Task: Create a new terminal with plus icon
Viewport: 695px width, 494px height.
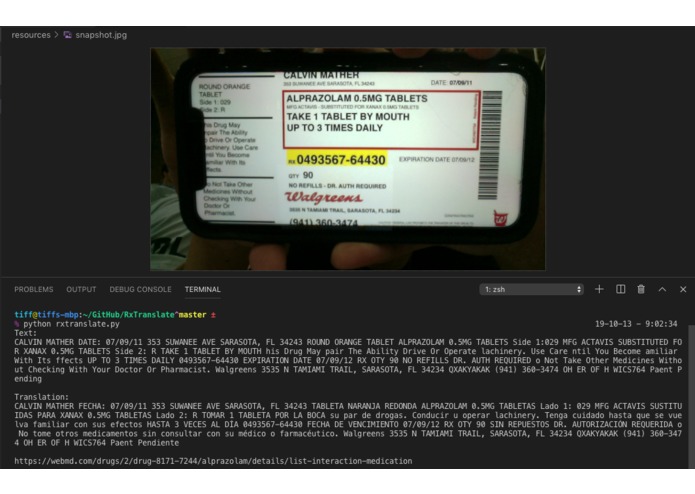Action: click(599, 289)
